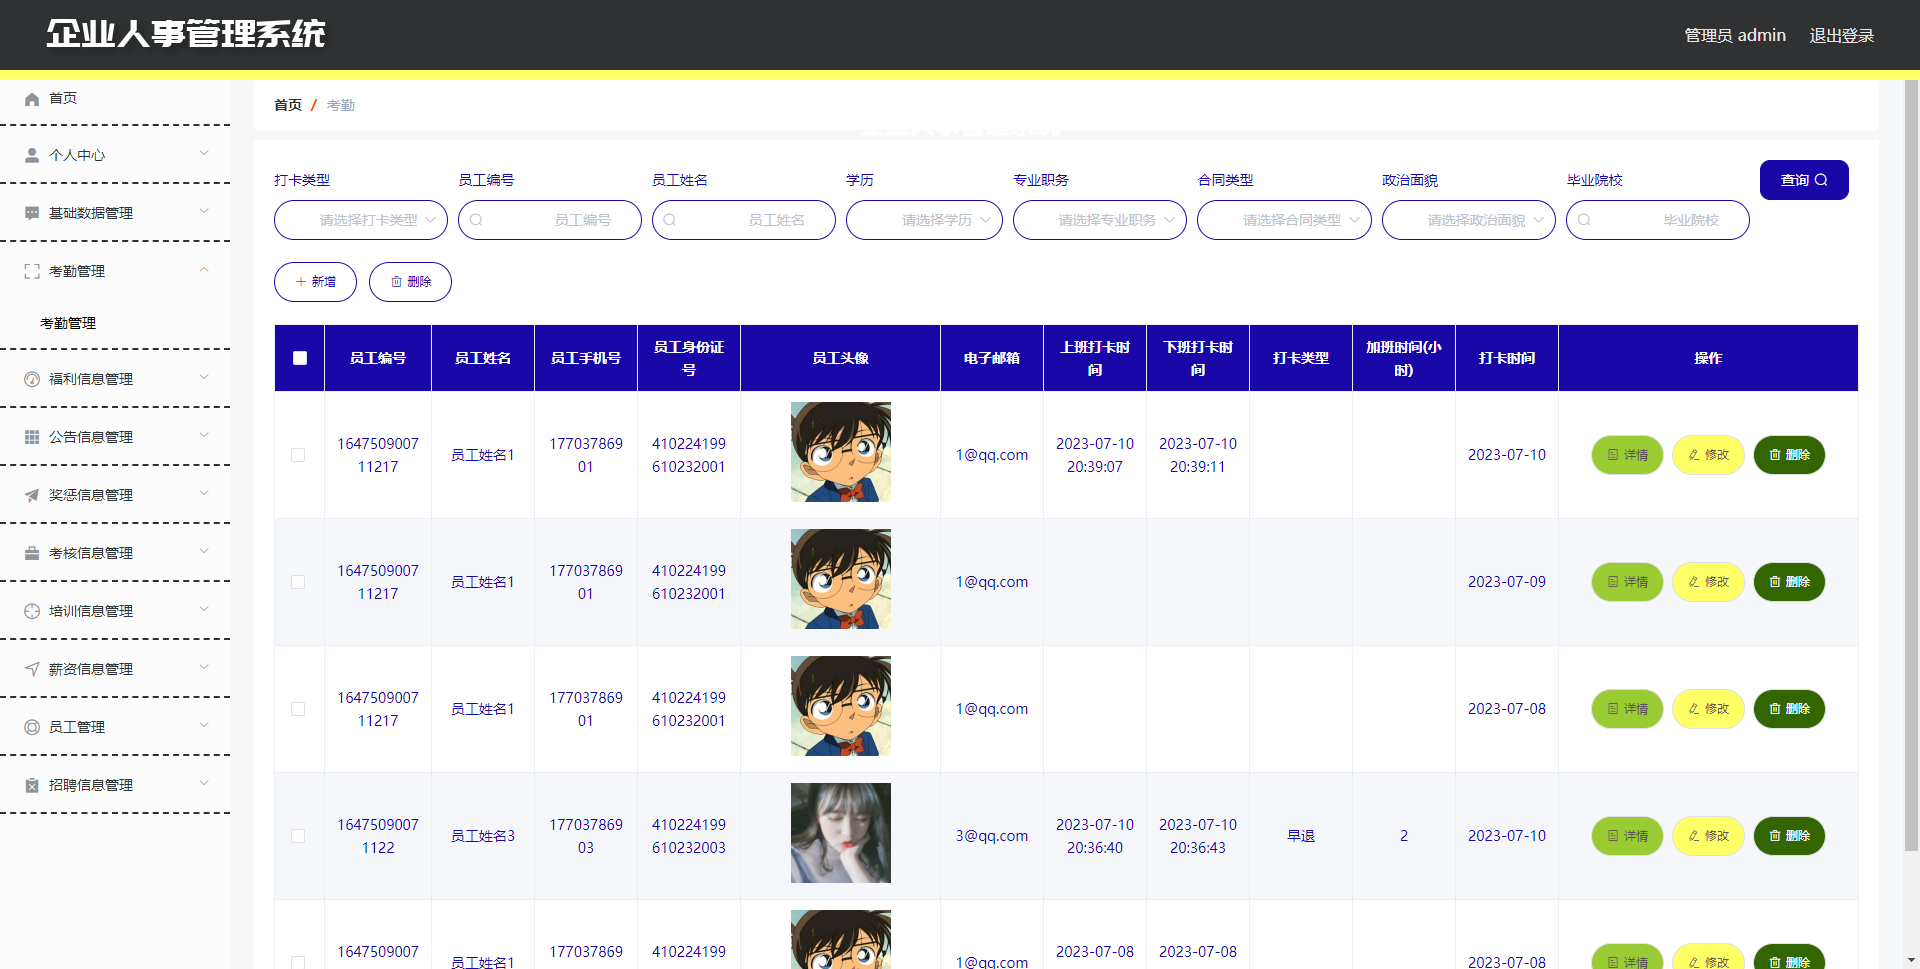Click the 员工管理 sidebar icon

coord(32,728)
